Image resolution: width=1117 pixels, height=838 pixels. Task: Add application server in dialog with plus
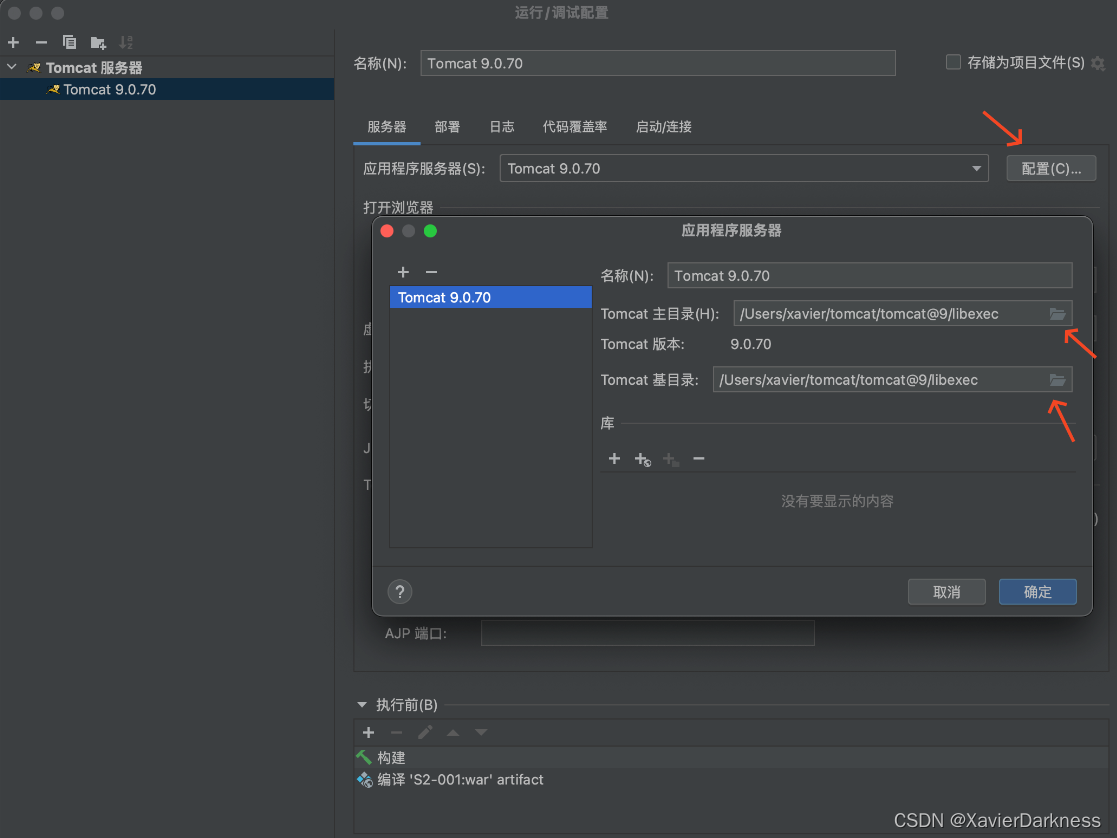pos(403,272)
